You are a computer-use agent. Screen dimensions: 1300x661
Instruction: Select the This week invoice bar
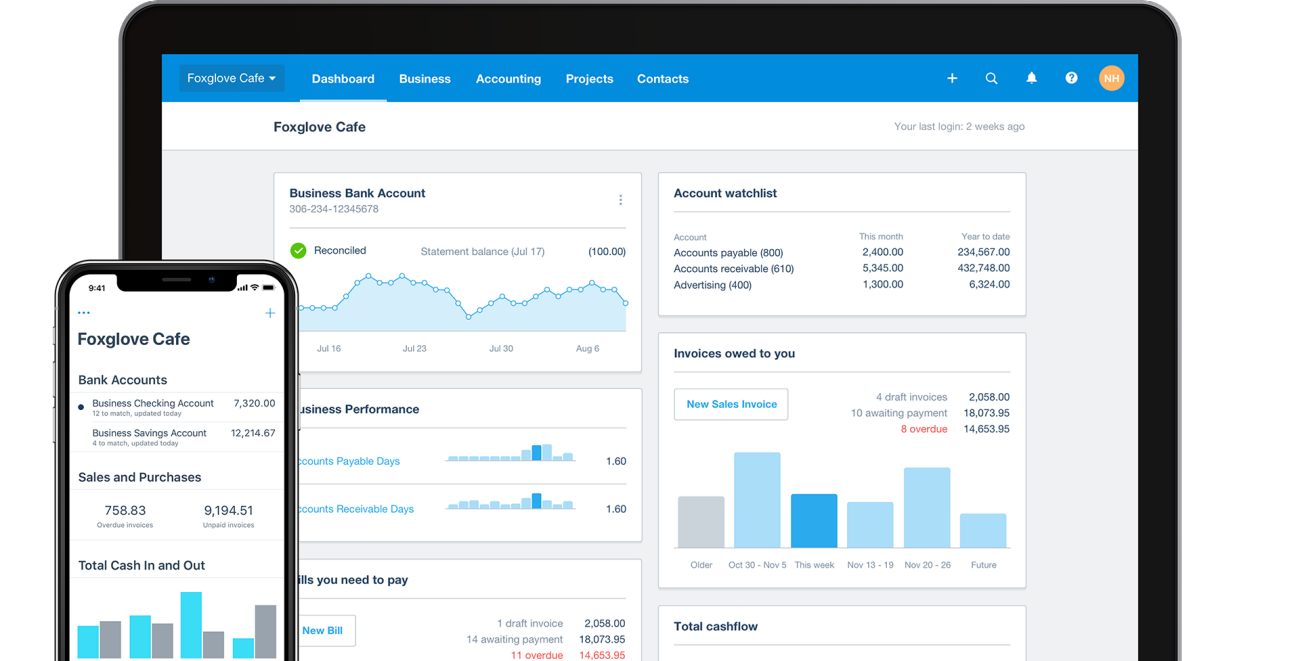pyautogui.click(x=814, y=521)
